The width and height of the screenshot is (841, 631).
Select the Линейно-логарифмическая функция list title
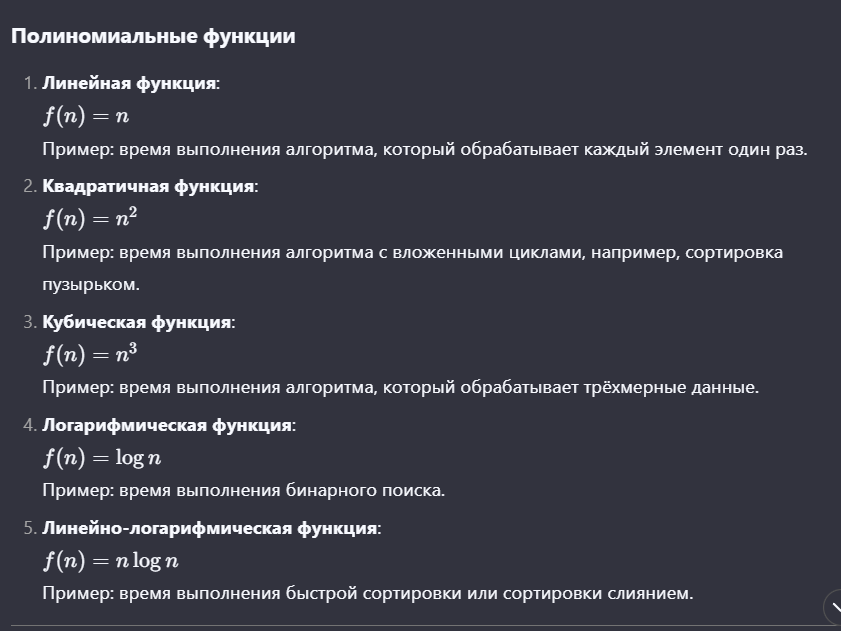tap(211, 528)
